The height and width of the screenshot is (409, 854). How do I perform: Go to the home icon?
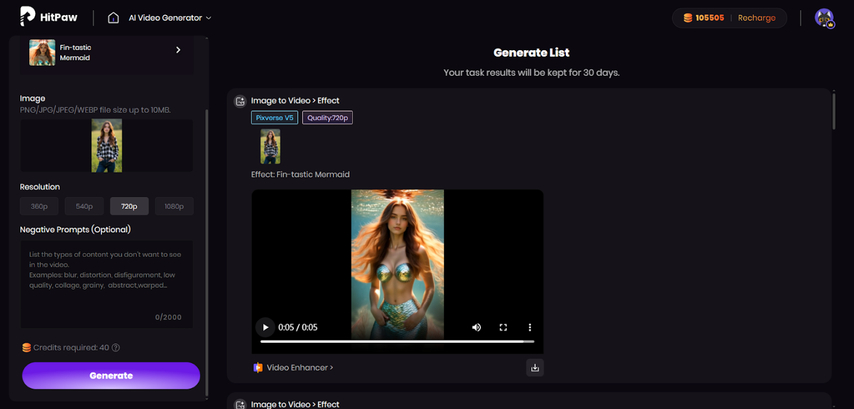click(113, 17)
